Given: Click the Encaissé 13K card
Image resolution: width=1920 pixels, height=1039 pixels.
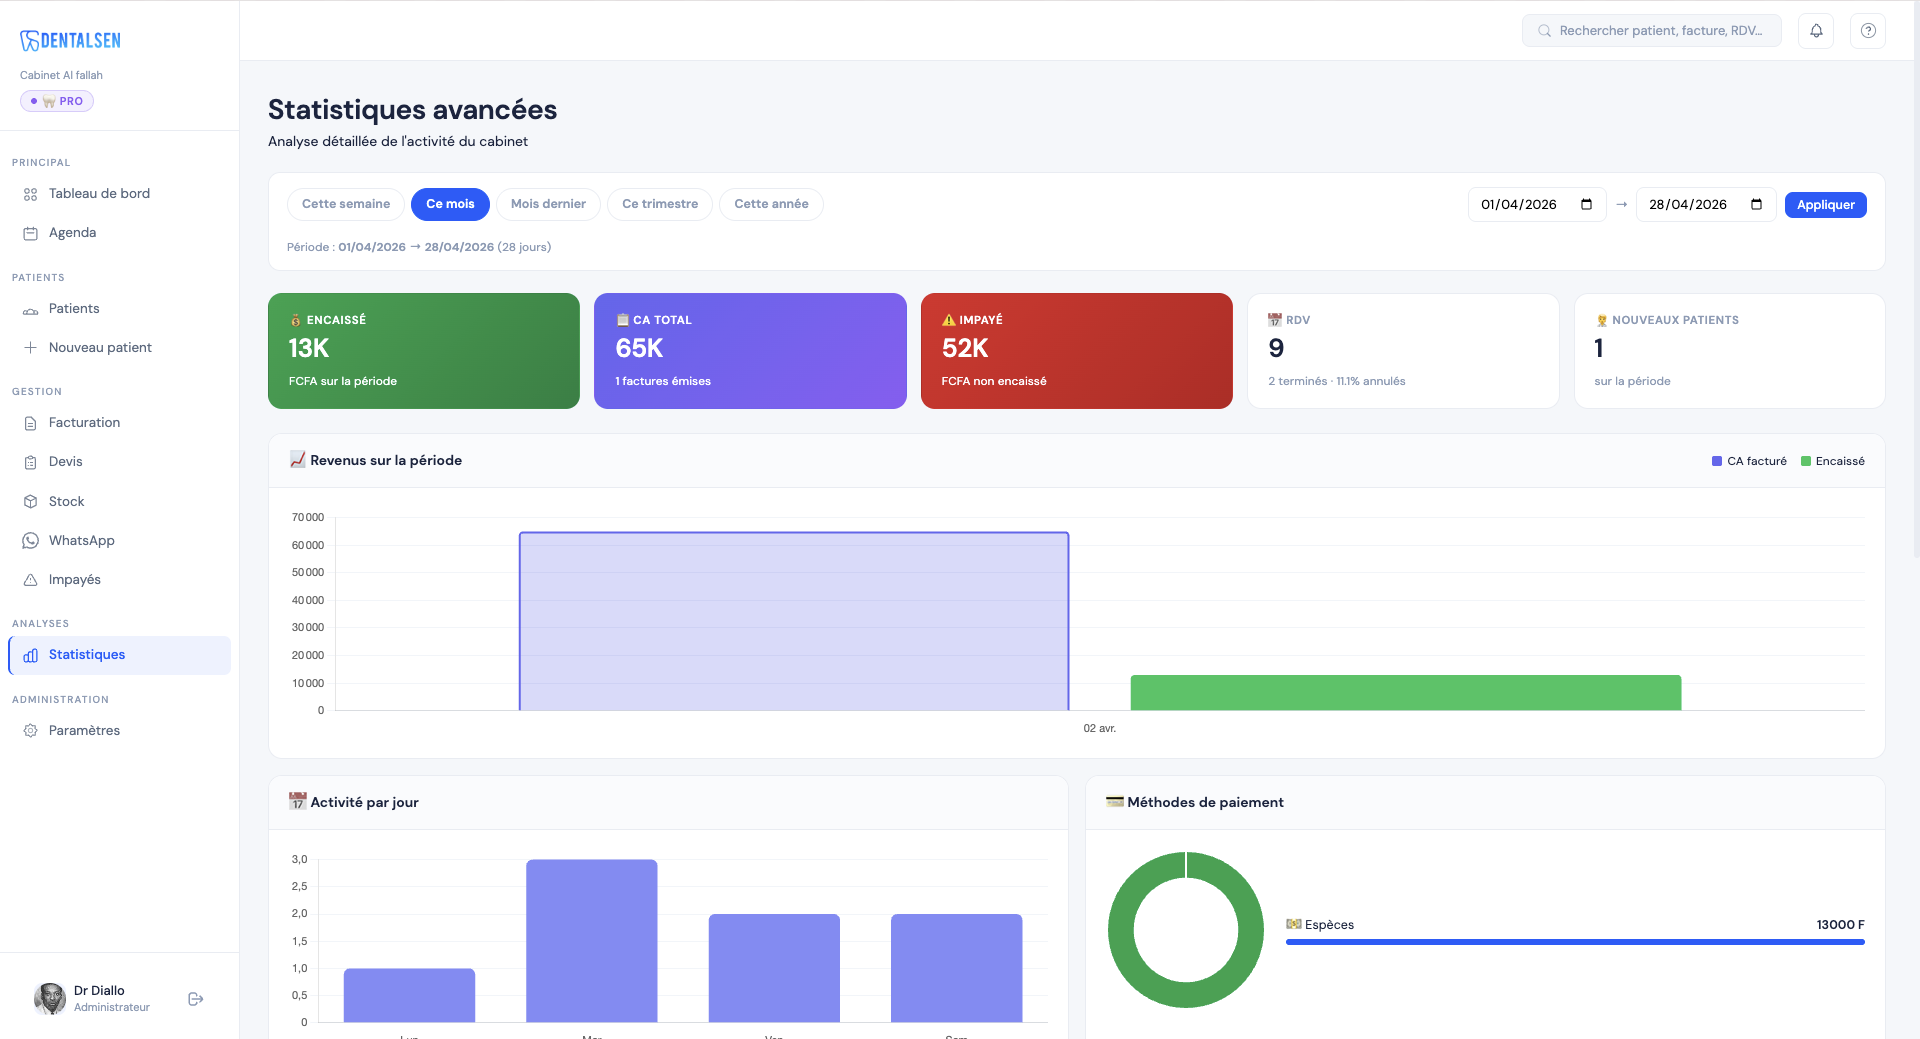Looking at the screenshot, I should click(x=424, y=351).
